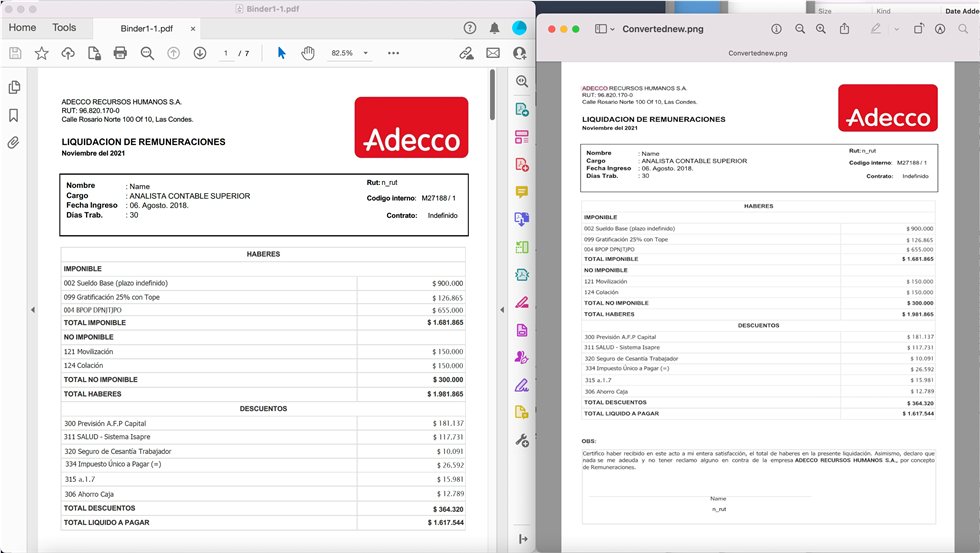Click the Print icon in Acrobat toolbar
The height and width of the screenshot is (553, 980).
pos(120,53)
